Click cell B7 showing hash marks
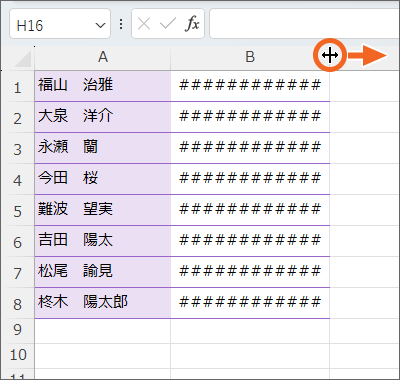 point(250,272)
